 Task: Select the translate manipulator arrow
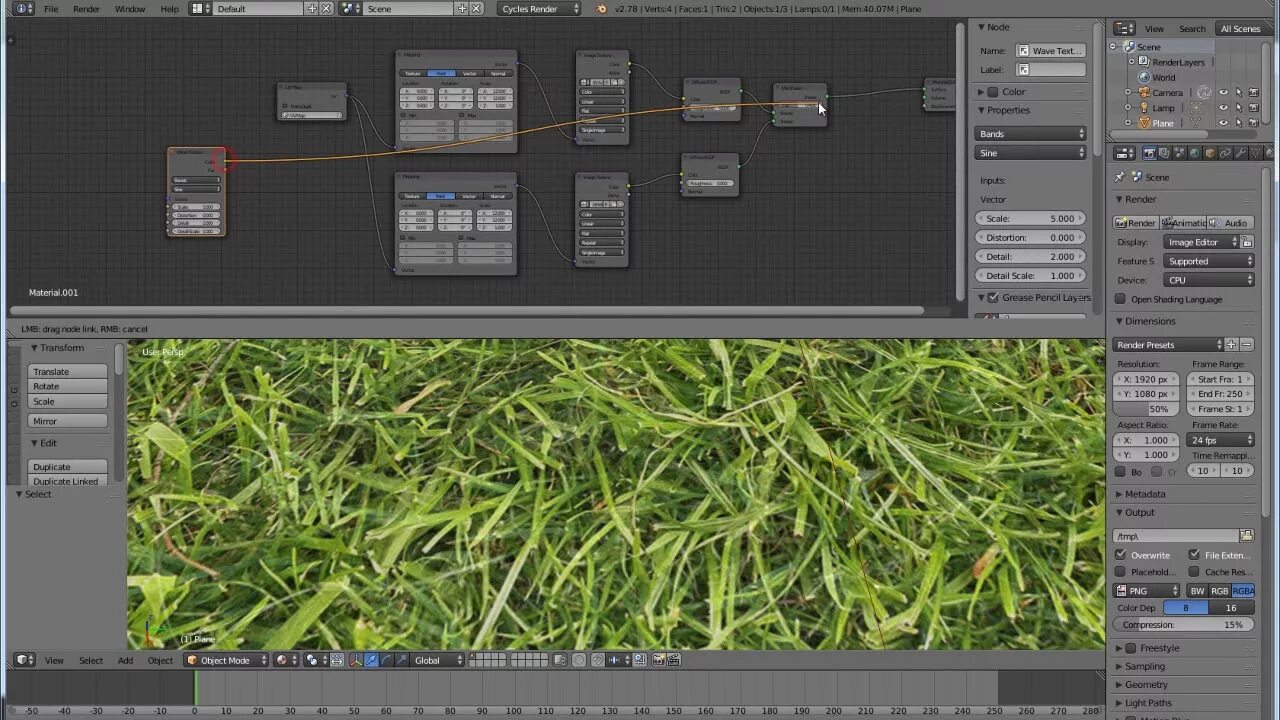[371, 660]
